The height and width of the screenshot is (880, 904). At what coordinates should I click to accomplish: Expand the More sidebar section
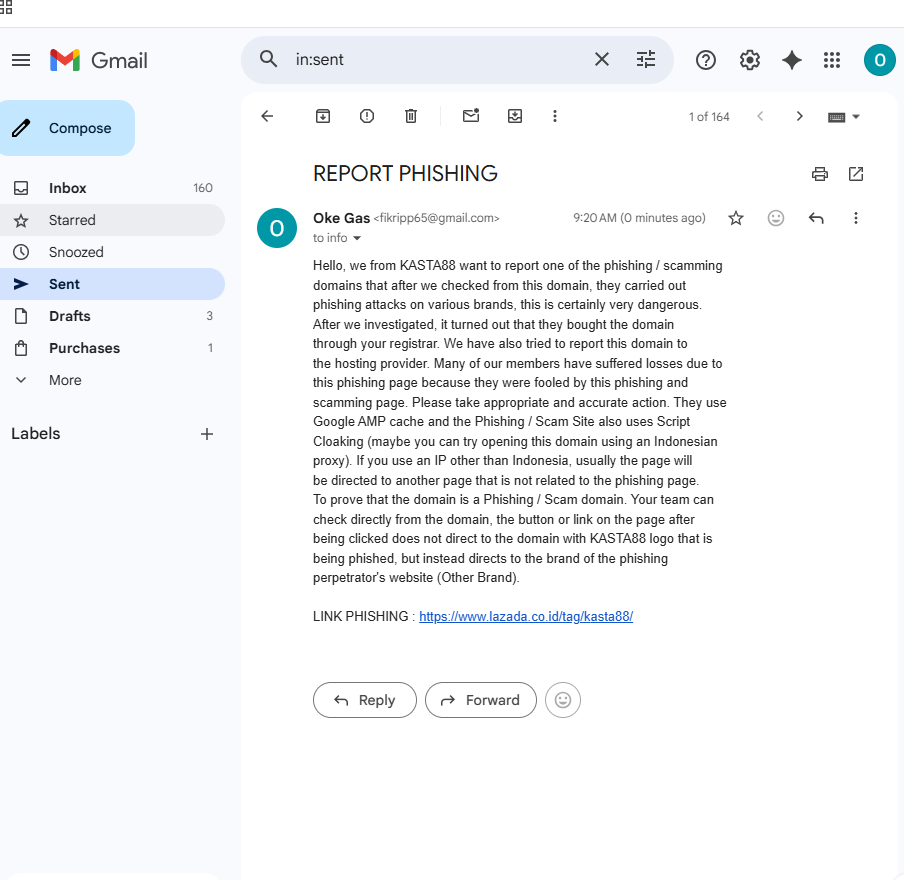[x=112, y=380]
